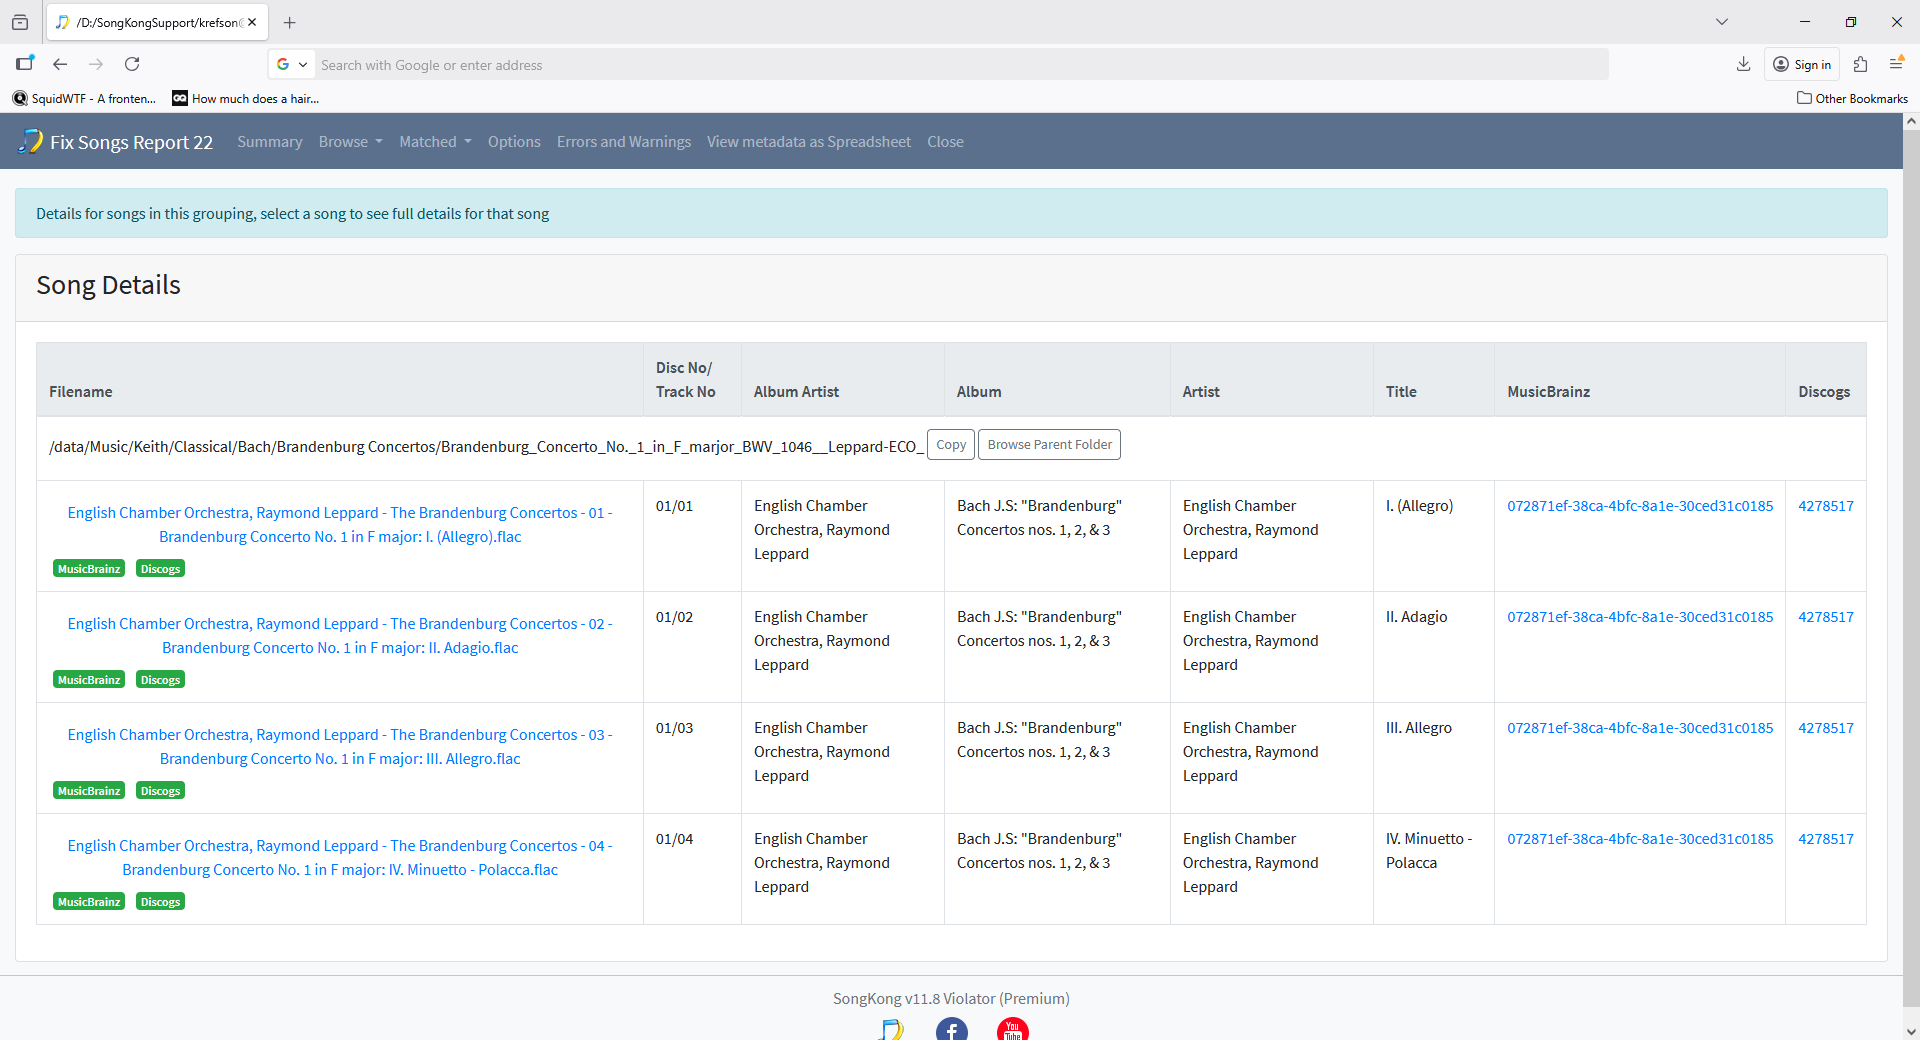This screenshot has height=1040, width=1920.
Task: Go back using the browser back arrow
Action: 60,64
